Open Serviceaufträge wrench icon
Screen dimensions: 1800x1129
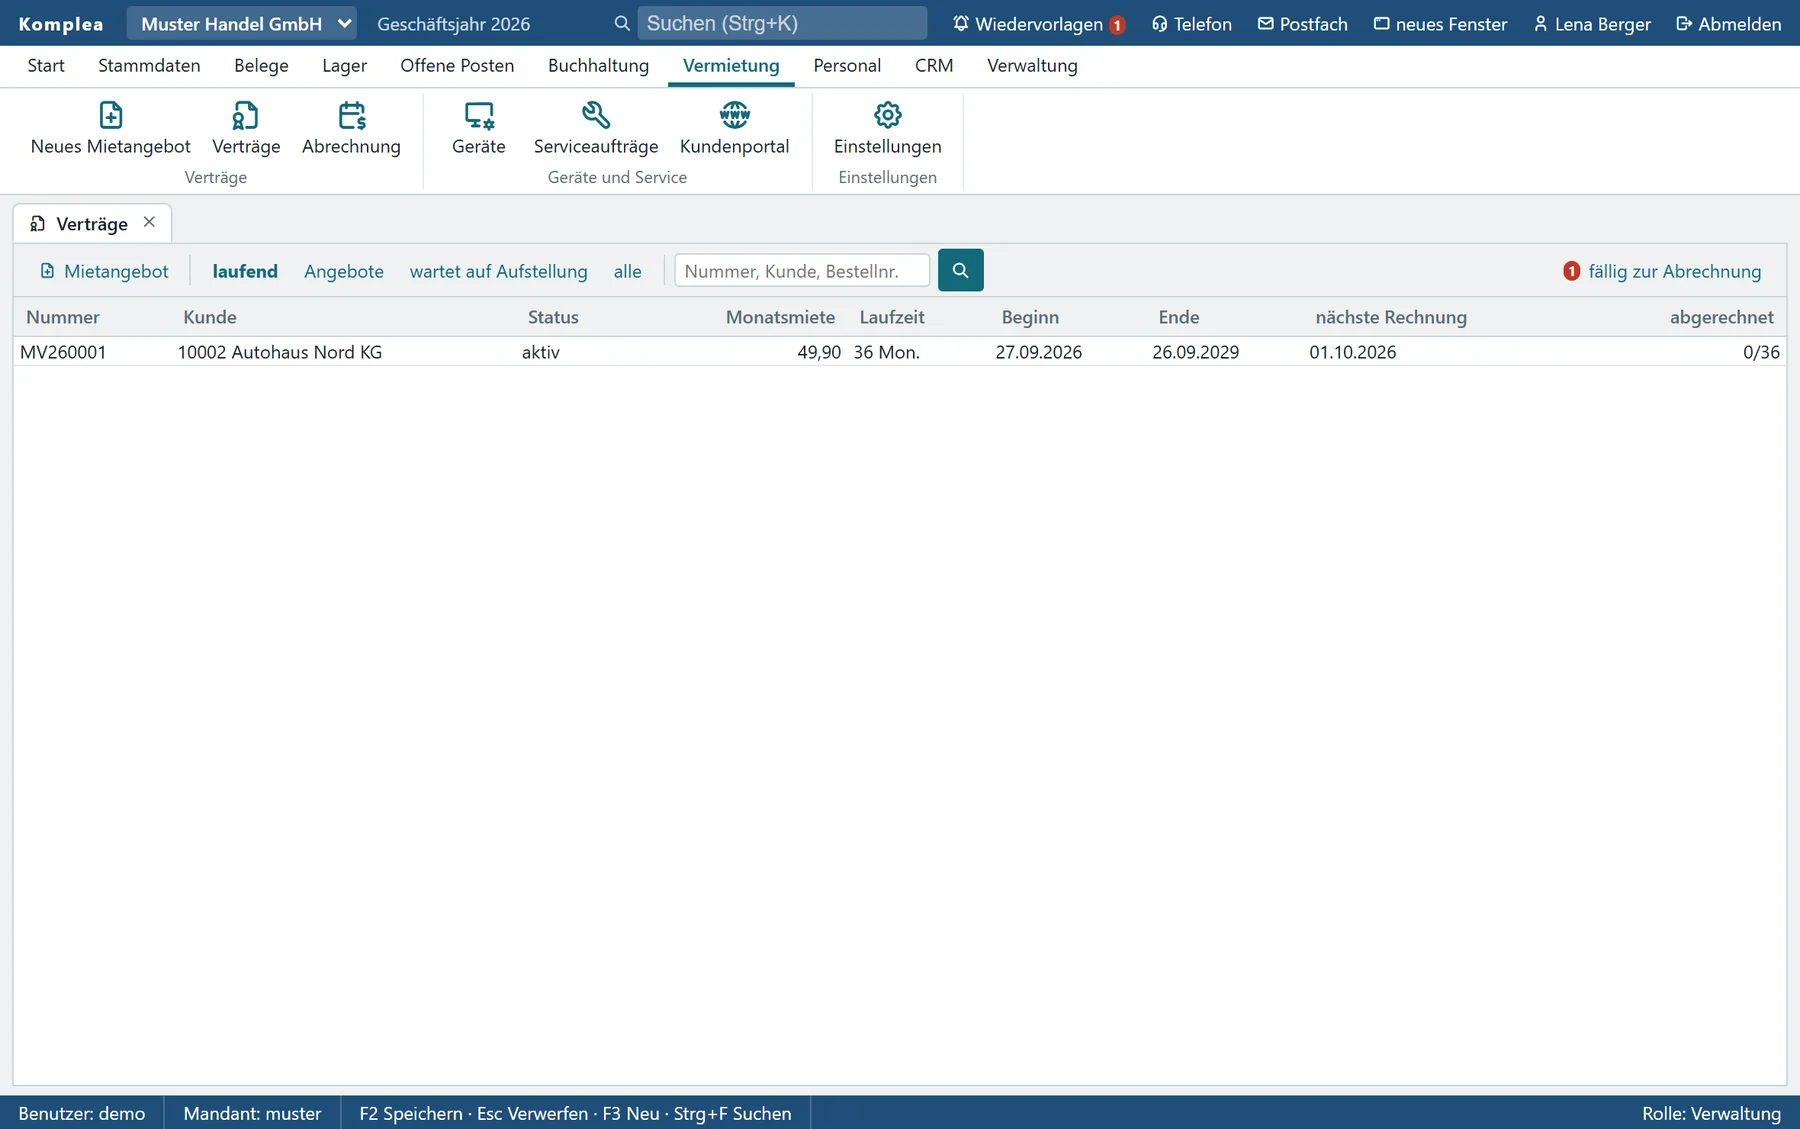[596, 128]
